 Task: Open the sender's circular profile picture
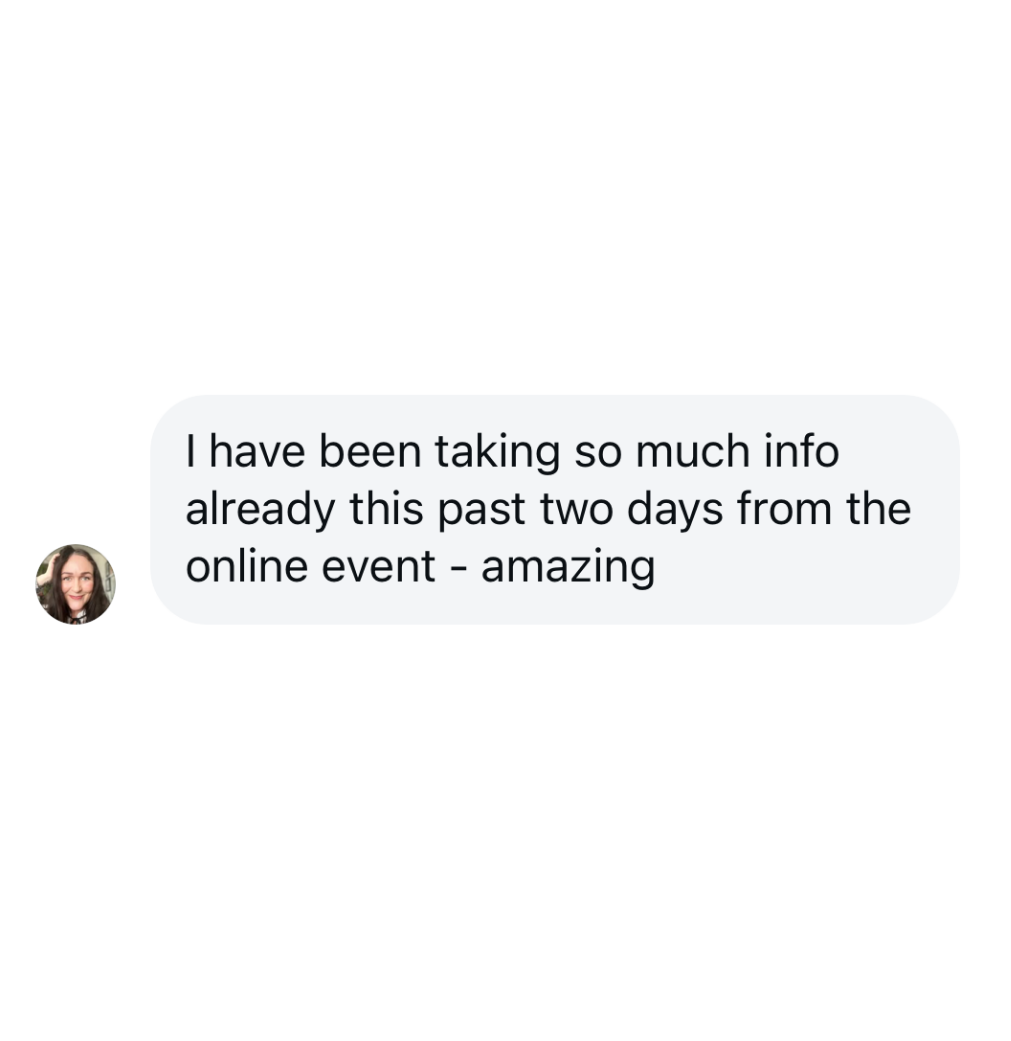75,584
